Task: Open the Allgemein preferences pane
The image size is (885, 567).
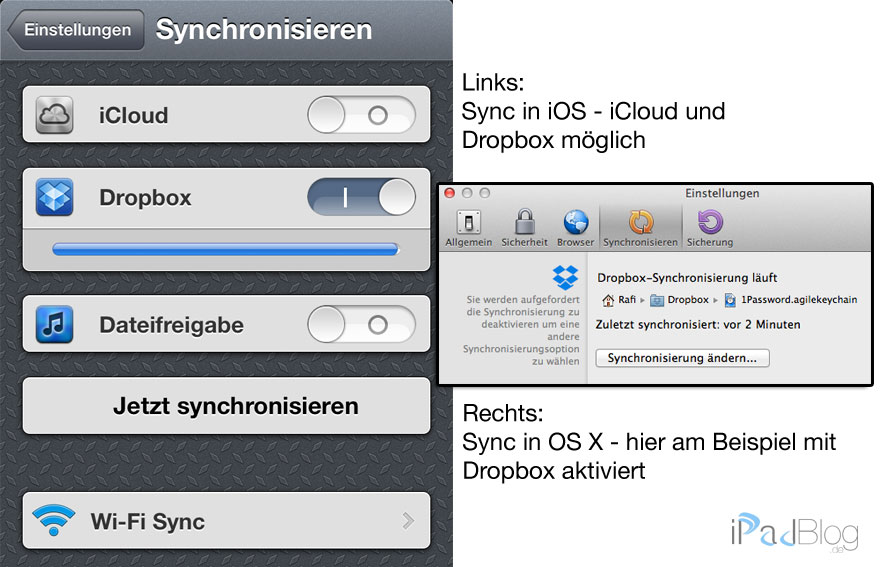Action: pyautogui.click(x=469, y=228)
